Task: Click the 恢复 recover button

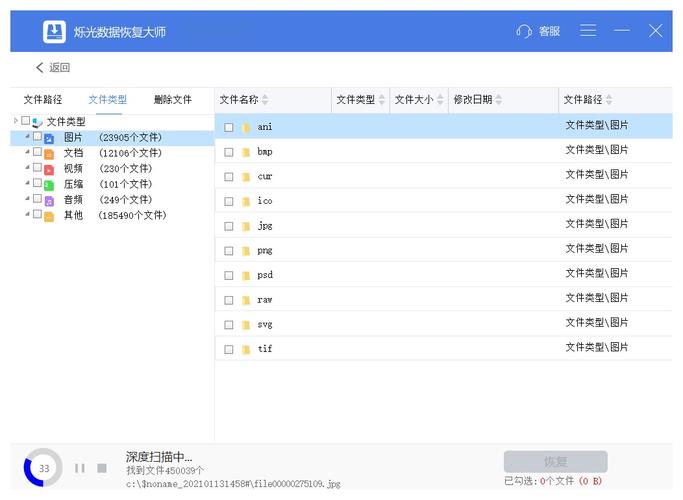Action: [555, 462]
